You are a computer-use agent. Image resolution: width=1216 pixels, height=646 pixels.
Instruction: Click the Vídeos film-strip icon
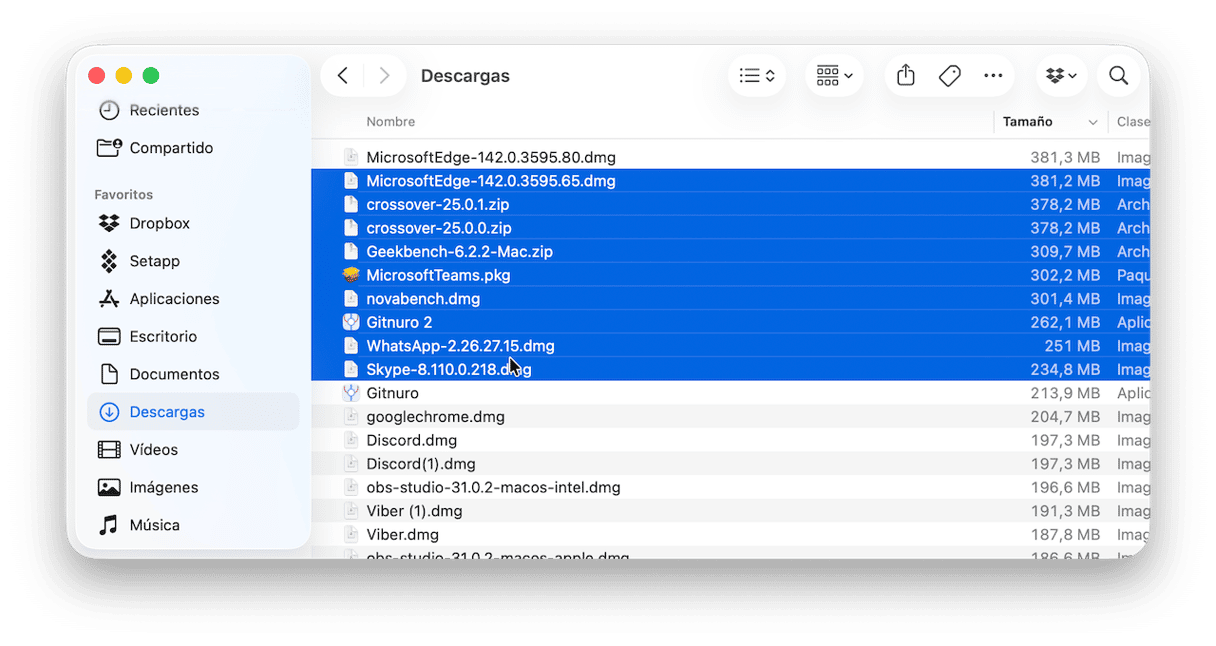coord(109,450)
